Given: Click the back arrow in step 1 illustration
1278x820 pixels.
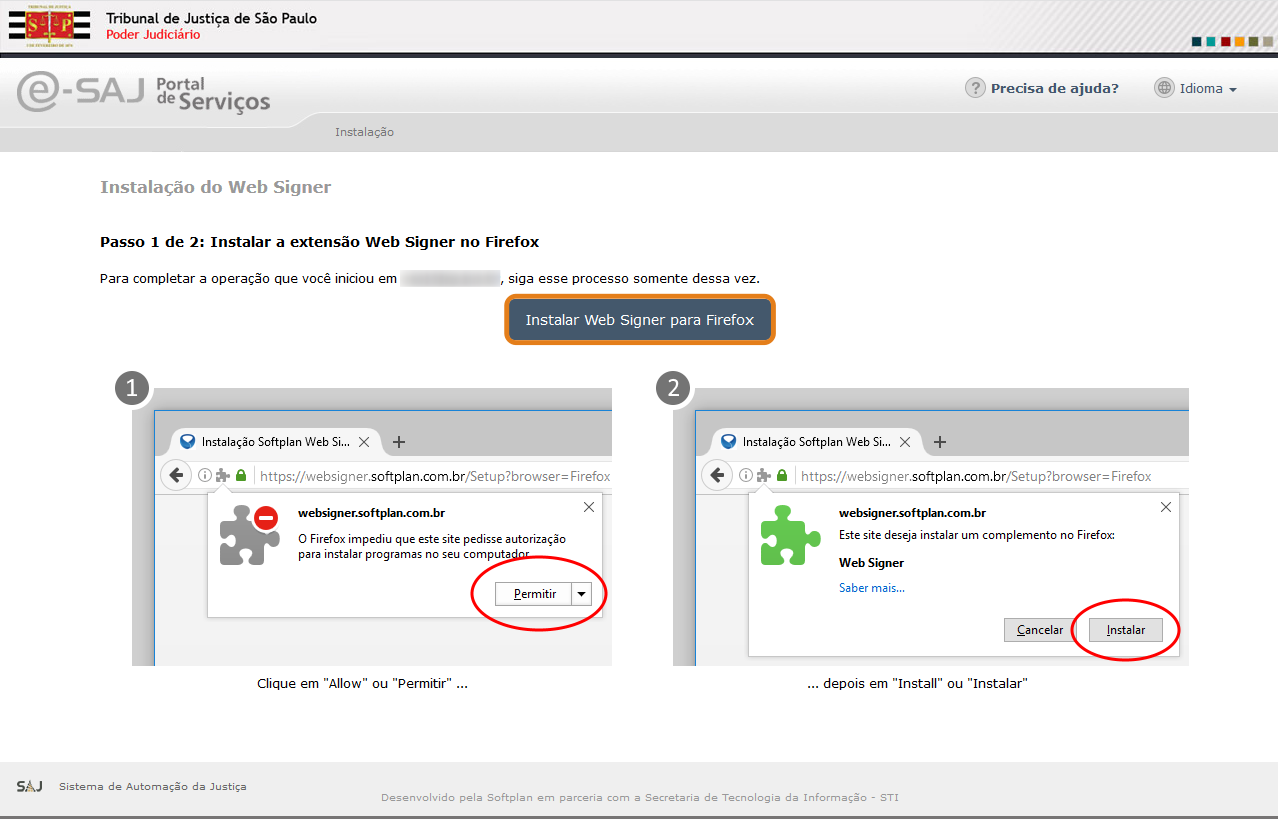Looking at the screenshot, I should (x=176, y=475).
